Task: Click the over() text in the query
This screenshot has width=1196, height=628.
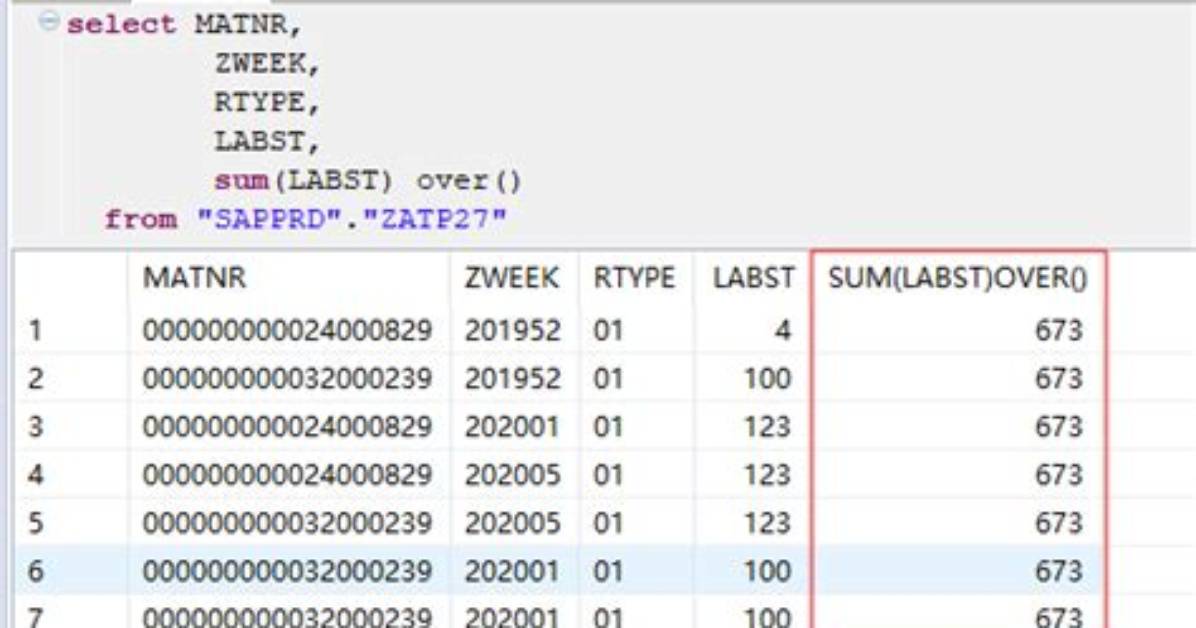Action: pos(469,182)
